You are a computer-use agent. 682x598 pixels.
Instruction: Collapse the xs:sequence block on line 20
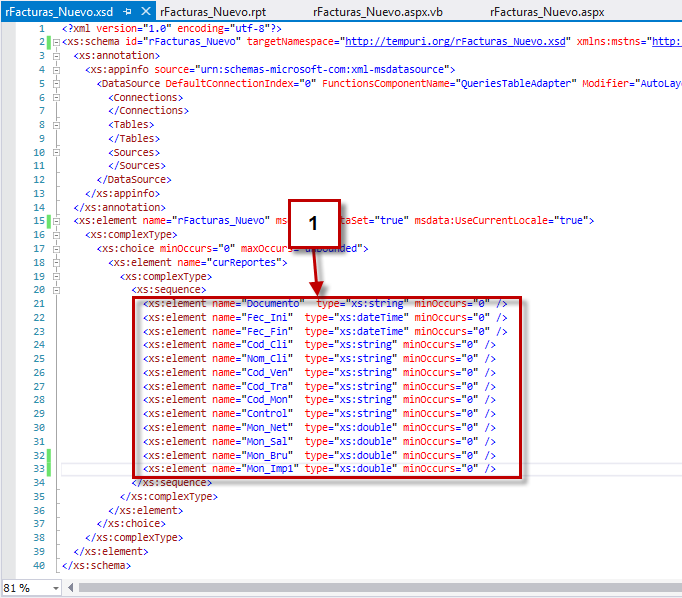[57, 289]
